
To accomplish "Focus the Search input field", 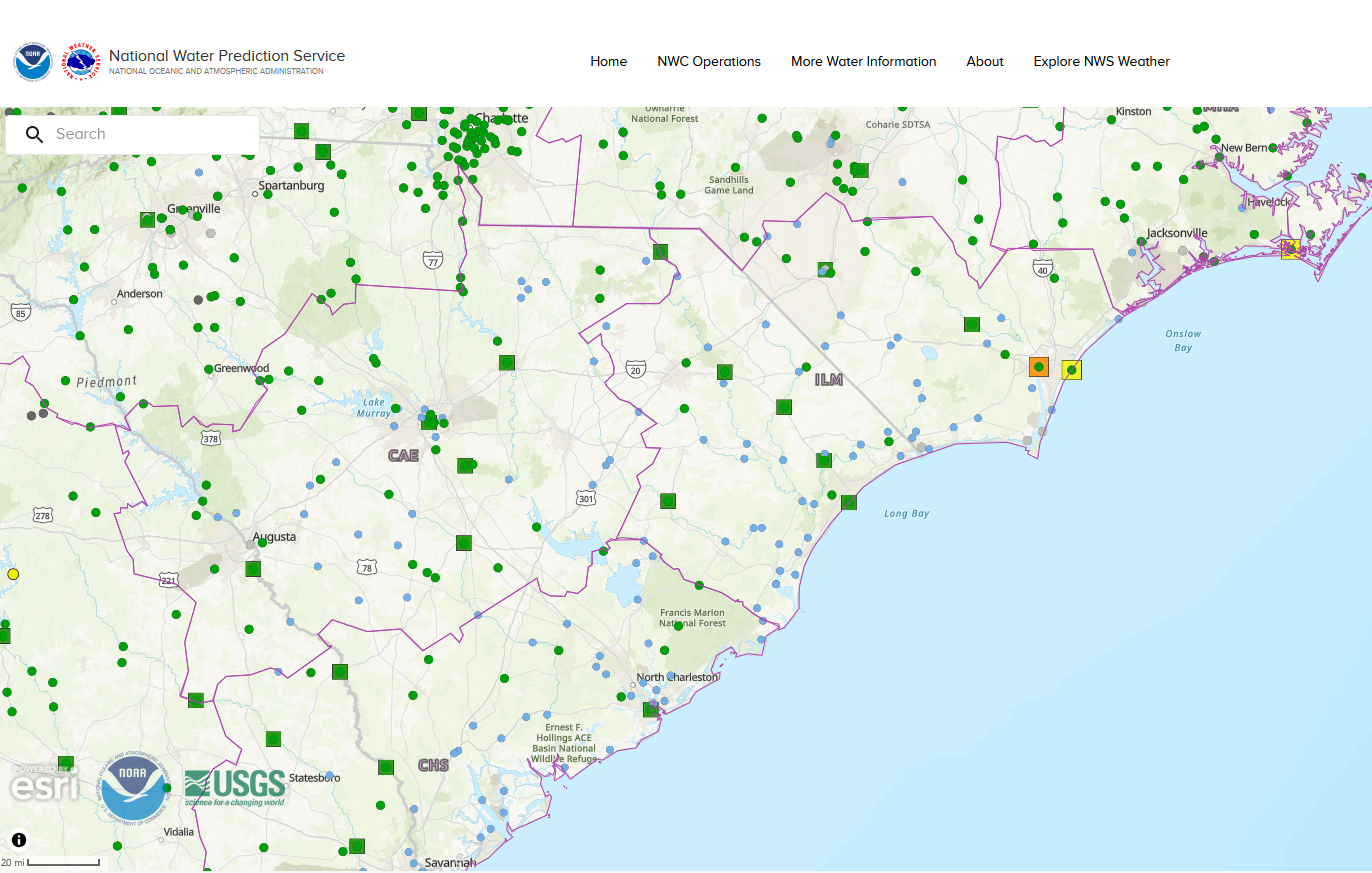I will [133, 134].
